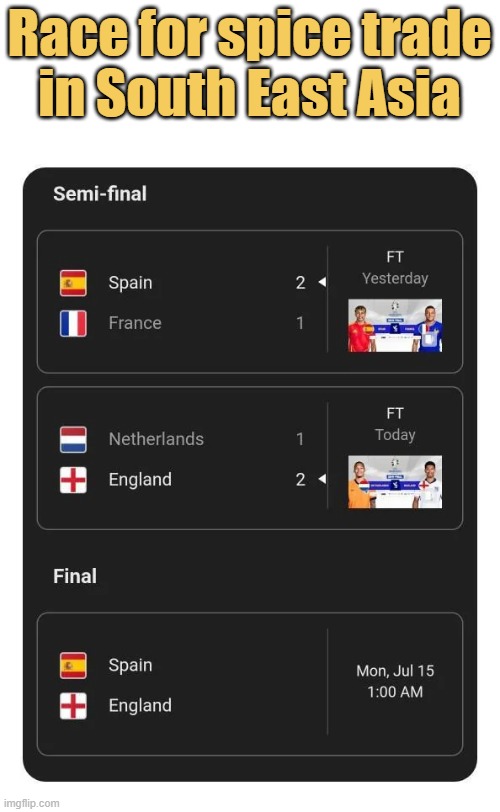Image resolution: width=500 pixels, height=812 pixels.
Task: Click the France flag icon
Action: click(73, 323)
